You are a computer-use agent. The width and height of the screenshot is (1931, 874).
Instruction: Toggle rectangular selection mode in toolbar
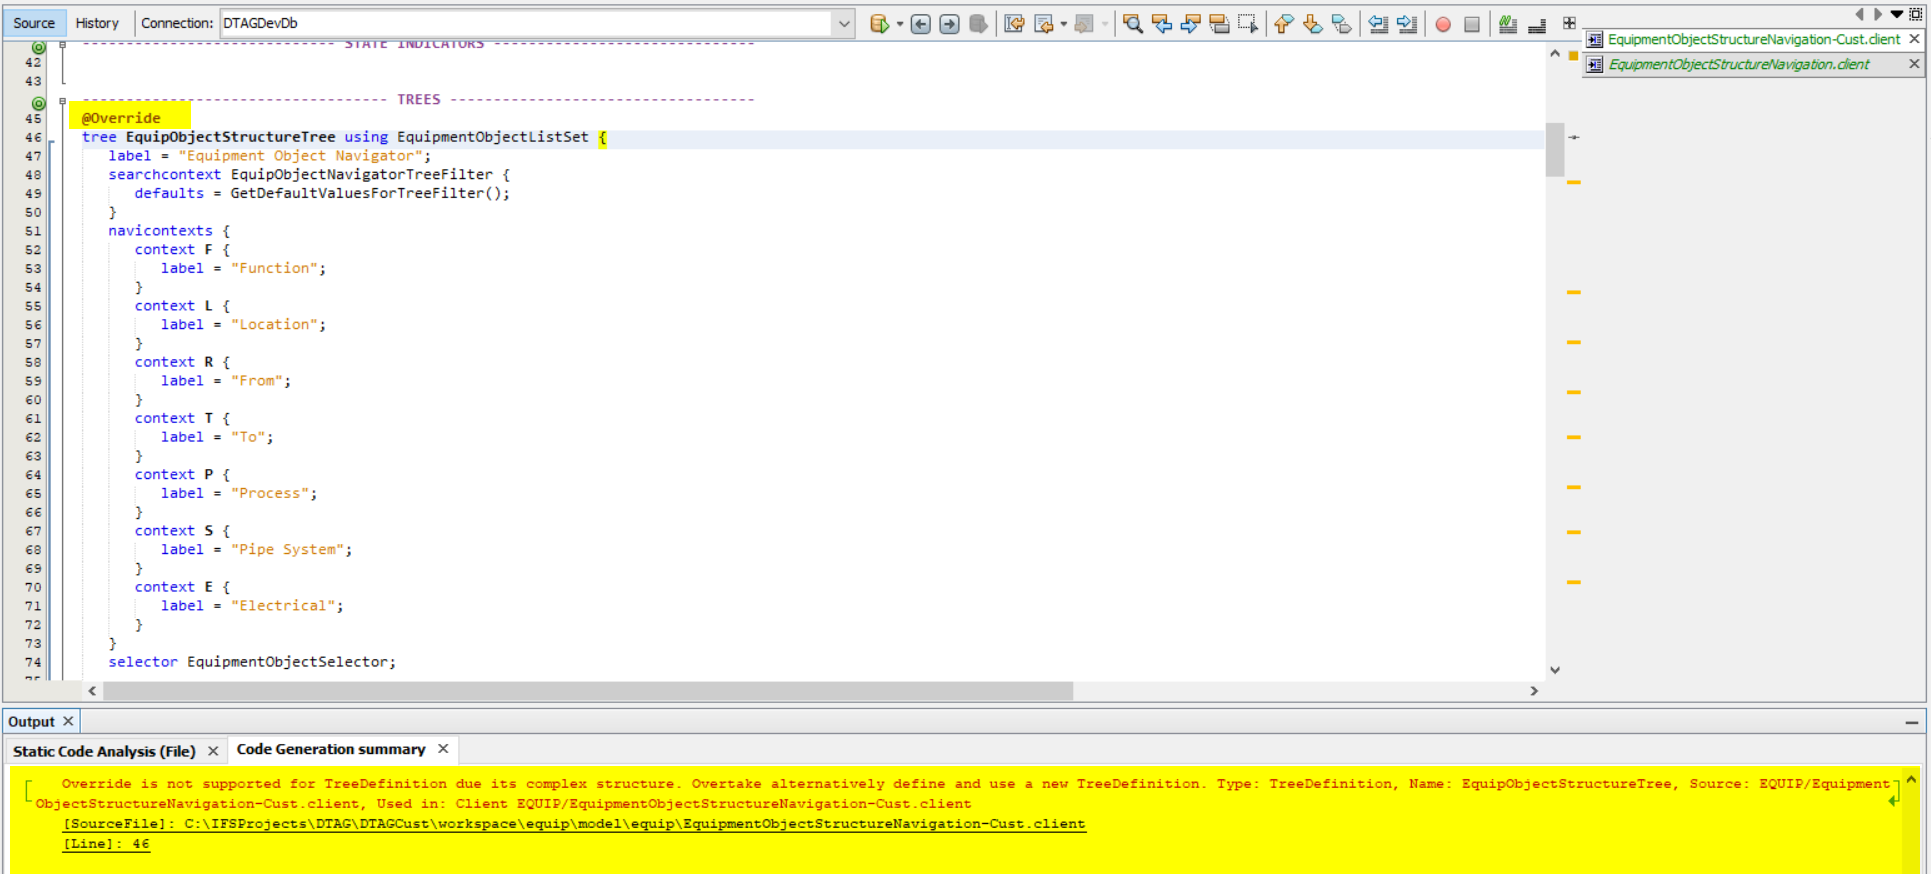pos(1247,24)
